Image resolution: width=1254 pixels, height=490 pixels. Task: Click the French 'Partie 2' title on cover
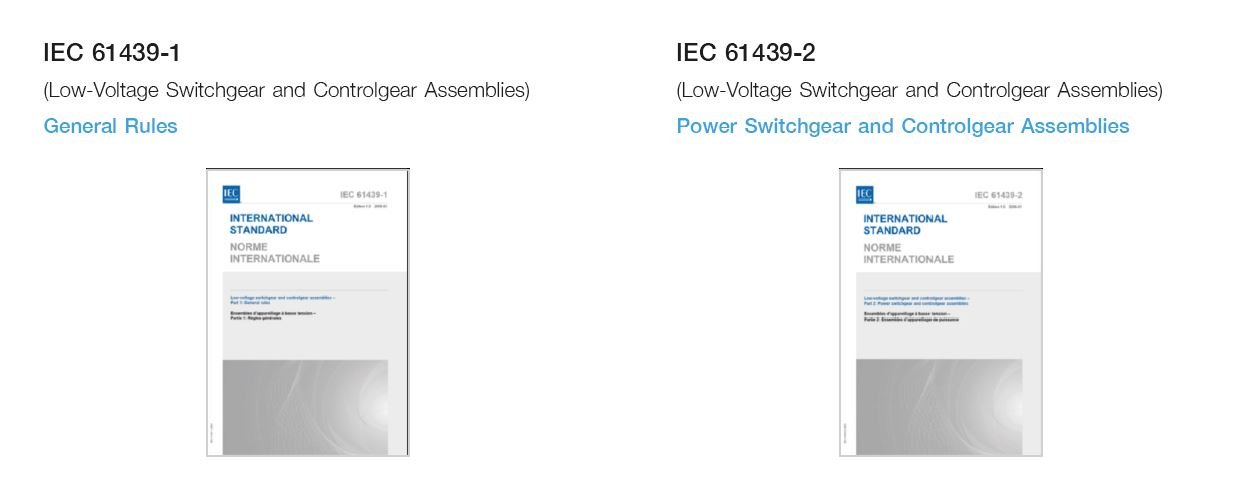tap(910, 318)
